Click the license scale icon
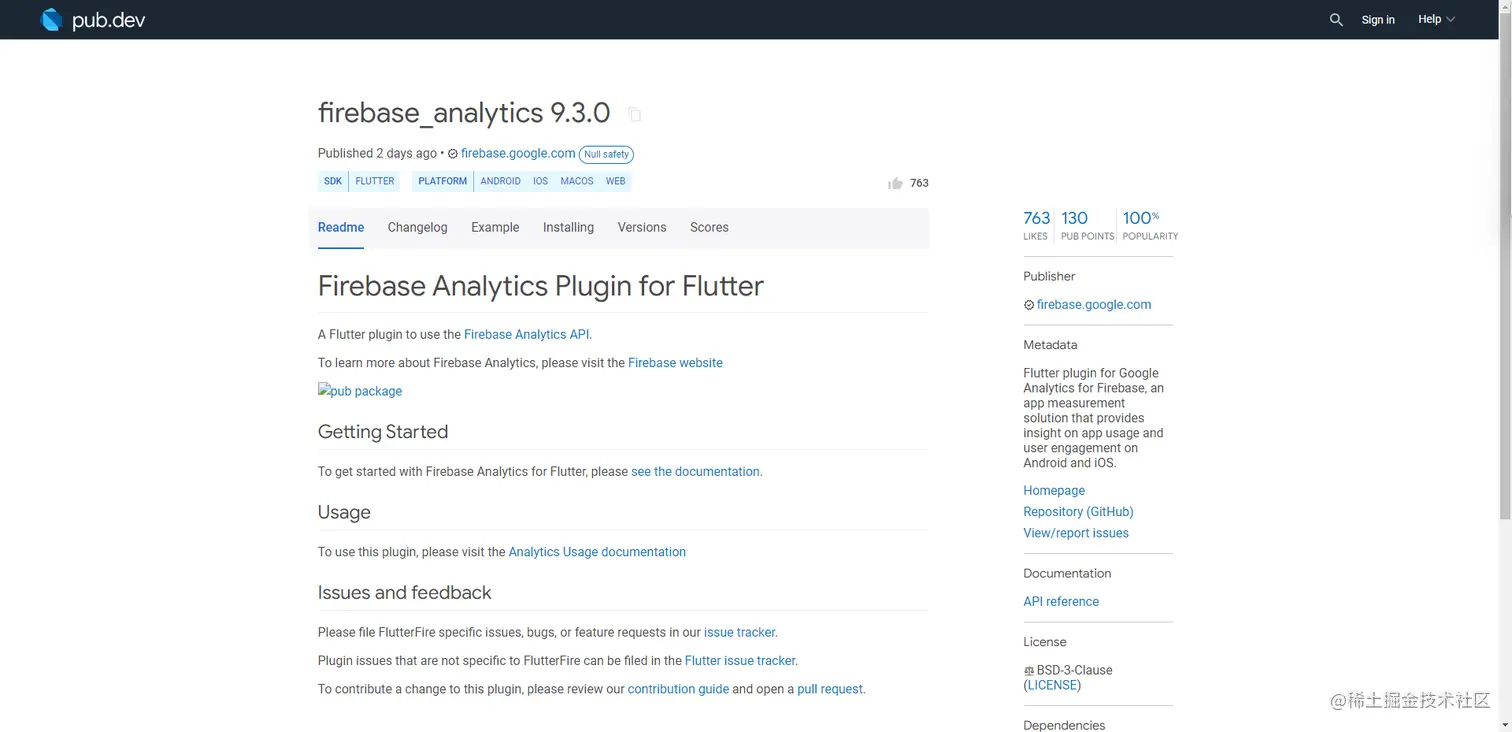This screenshot has height=732, width=1512. [1029, 671]
